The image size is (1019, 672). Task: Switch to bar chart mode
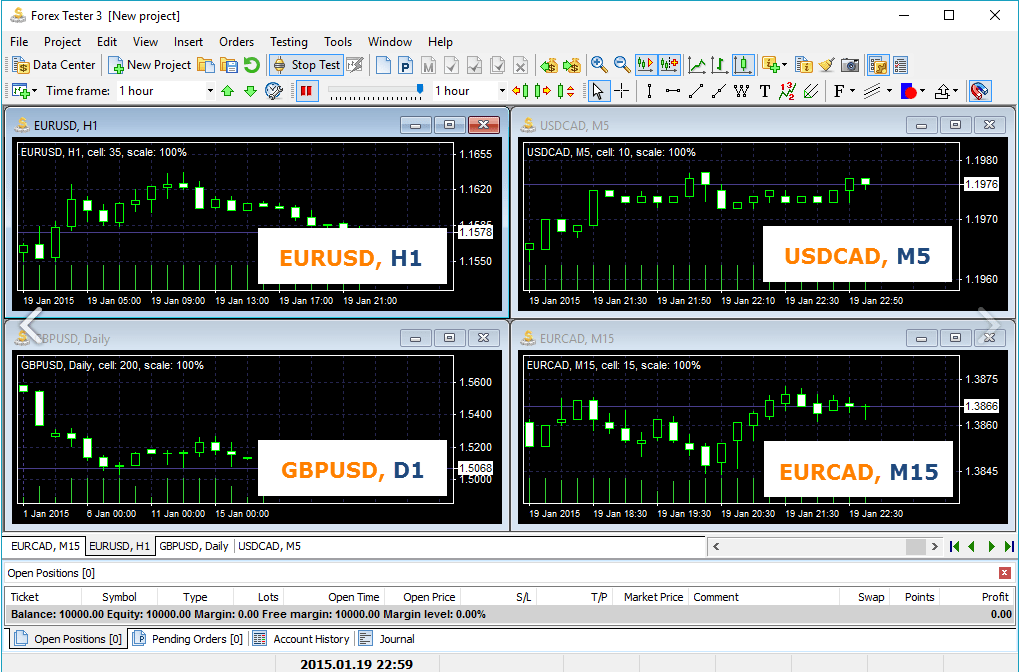point(719,65)
